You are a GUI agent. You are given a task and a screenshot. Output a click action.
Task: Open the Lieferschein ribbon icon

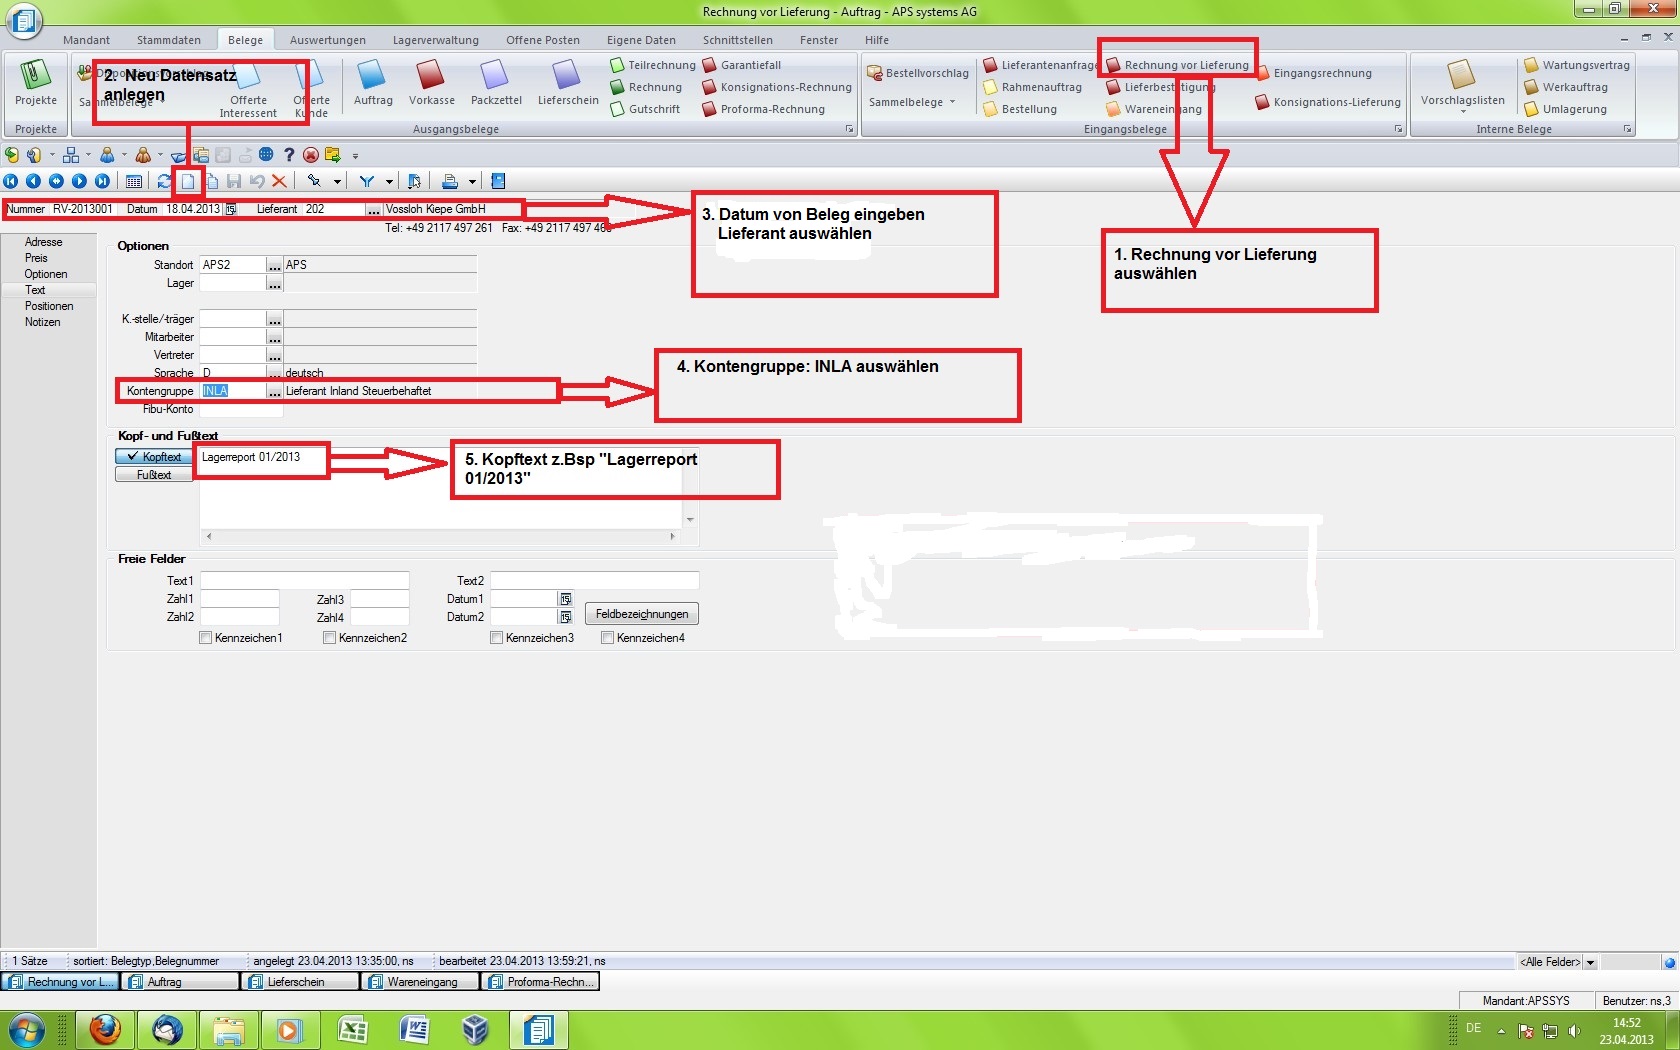point(567,82)
